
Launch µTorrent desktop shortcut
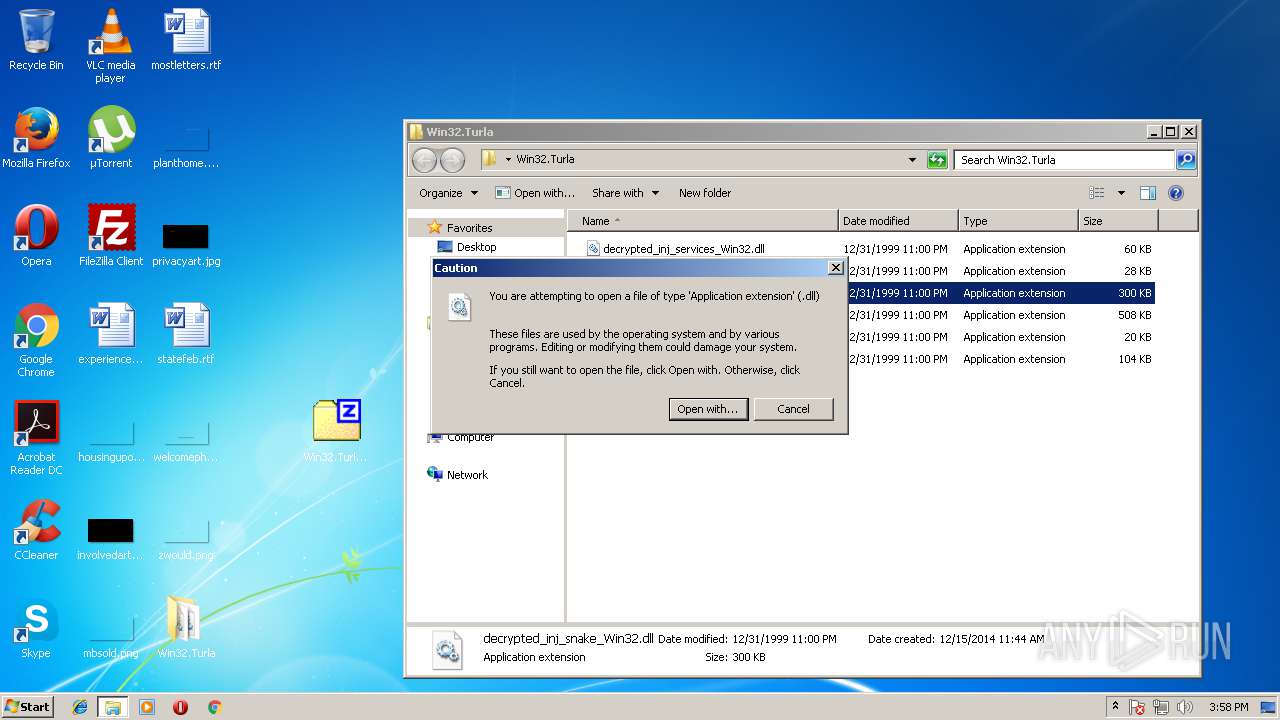pyautogui.click(x=110, y=138)
